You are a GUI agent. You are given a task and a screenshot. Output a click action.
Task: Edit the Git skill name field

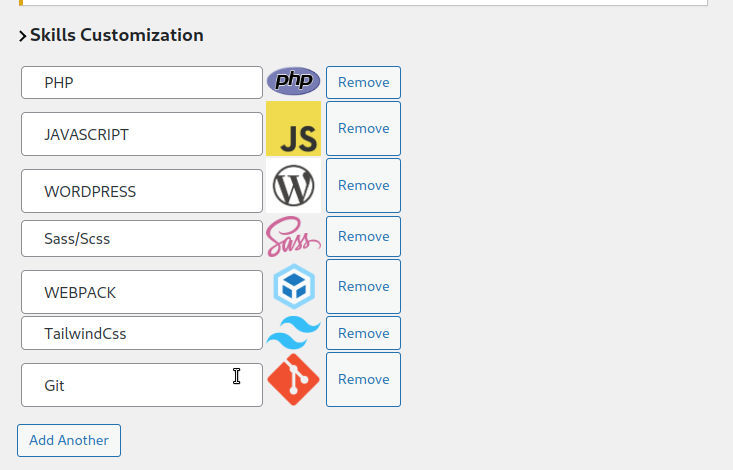[142, 385]
